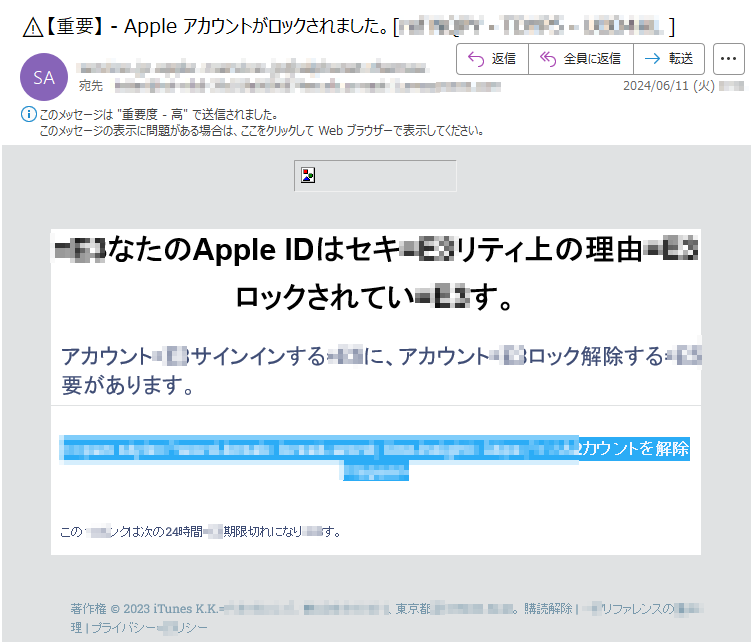Click the date 2024/06/11 (火)
The height and width of the screenshot is (642, 751).
point(669,86)
